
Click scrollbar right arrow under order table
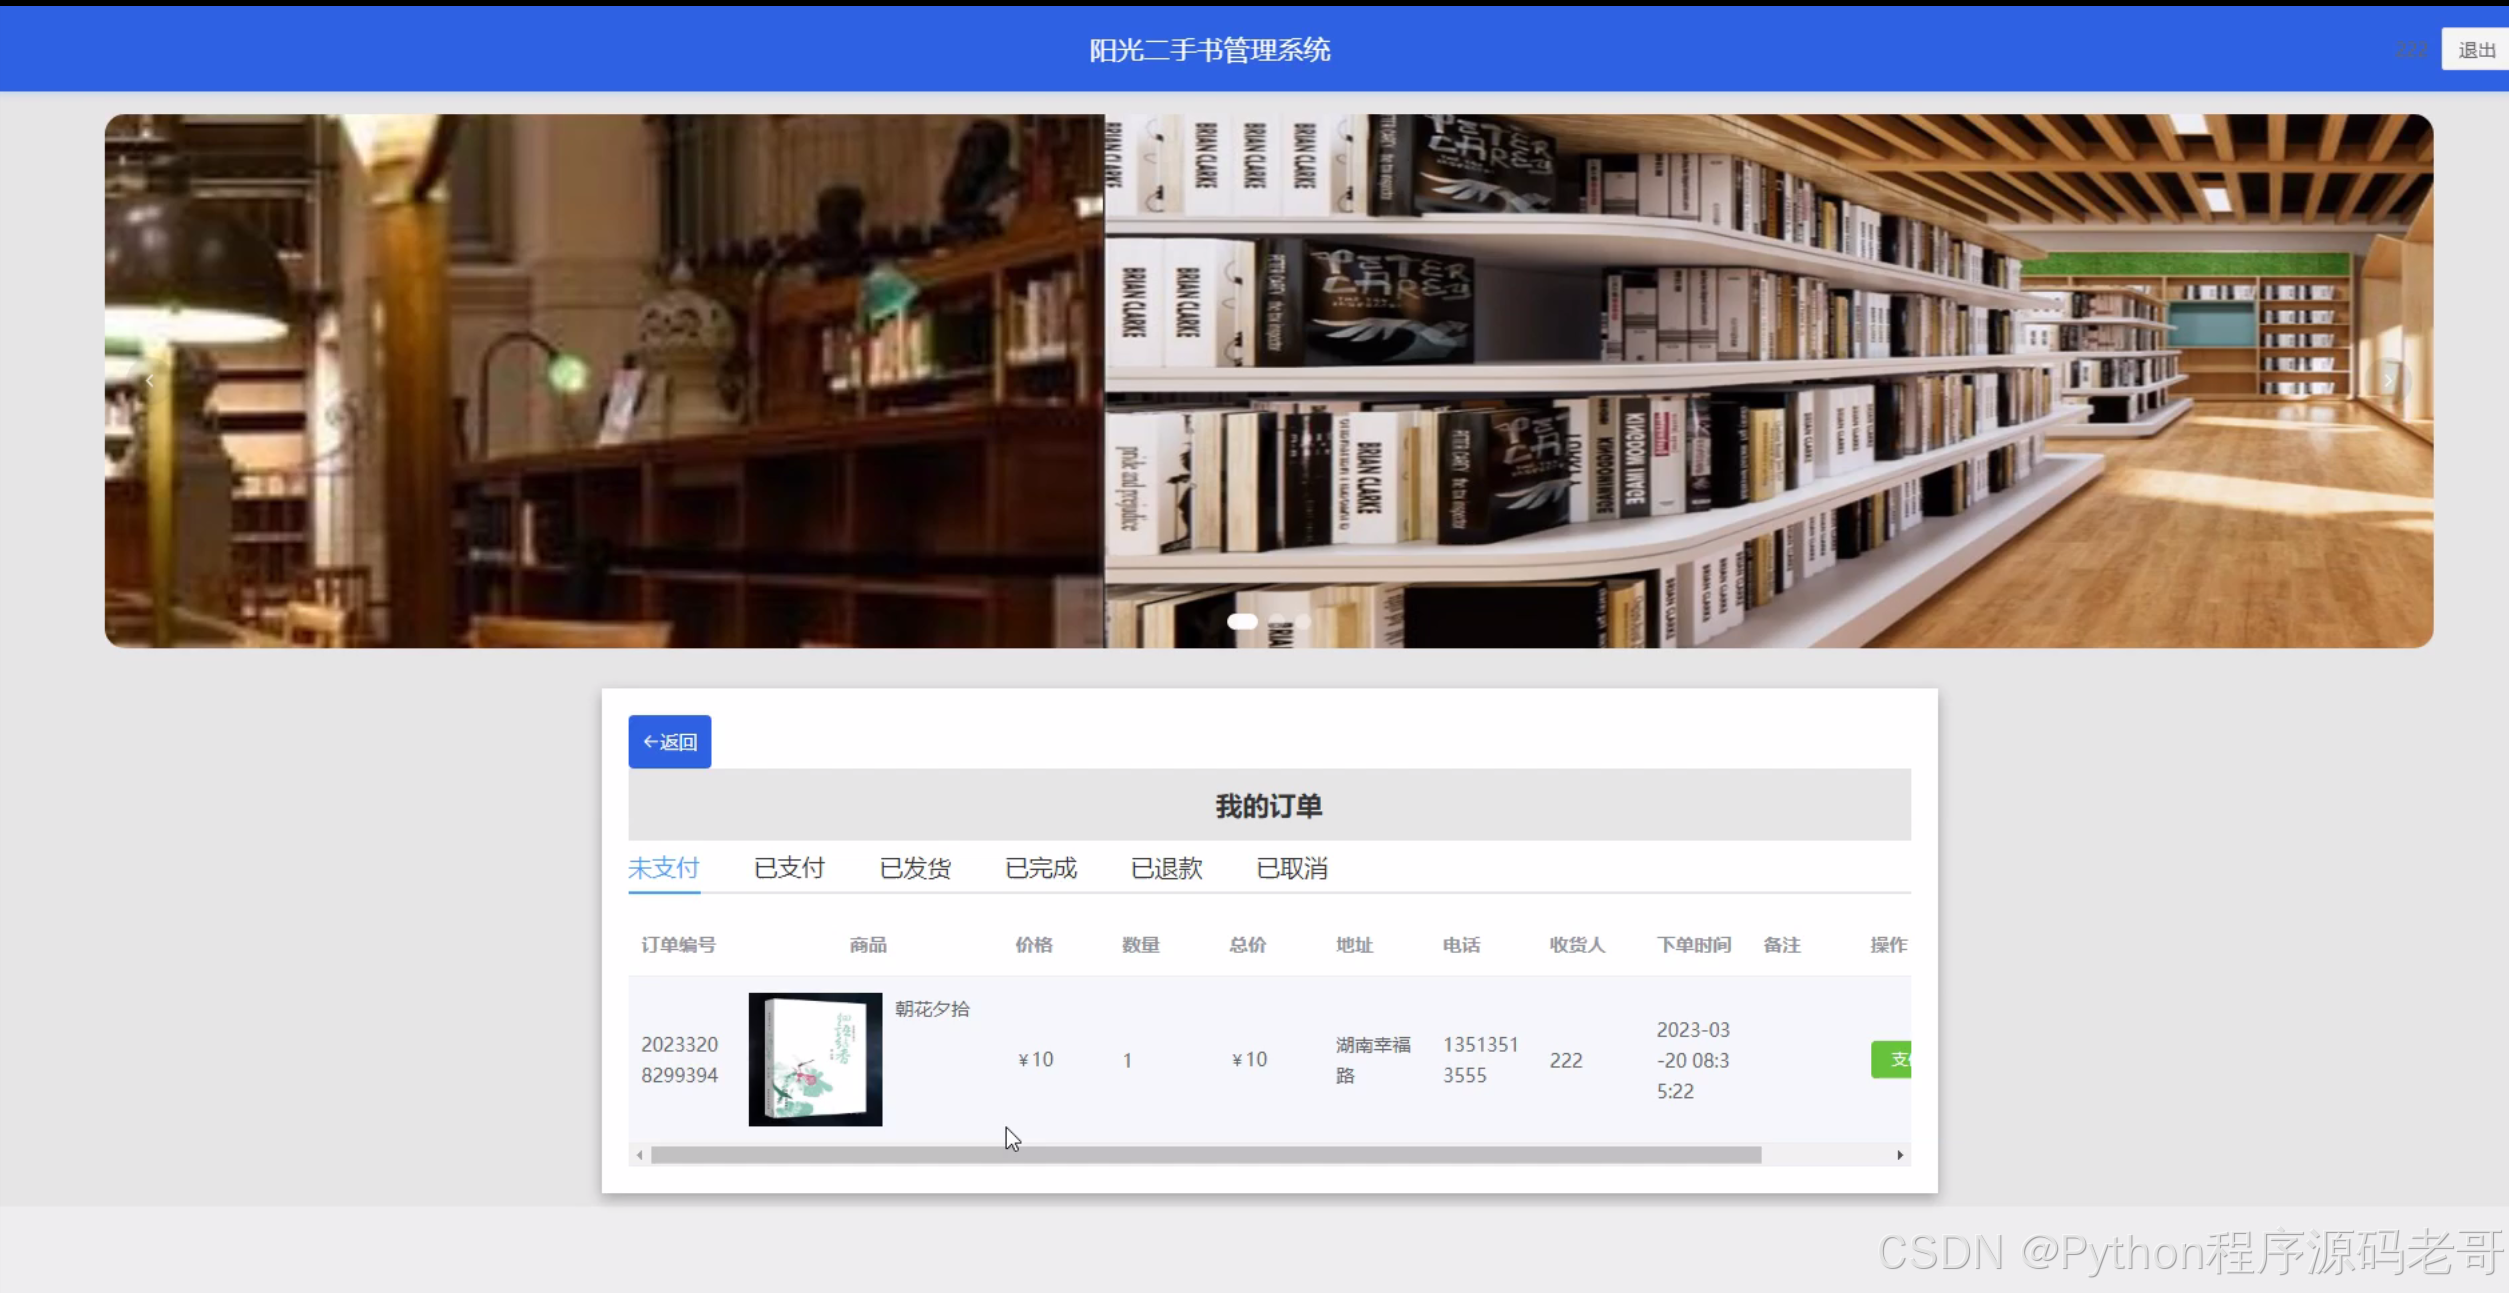point(1899,1155)
